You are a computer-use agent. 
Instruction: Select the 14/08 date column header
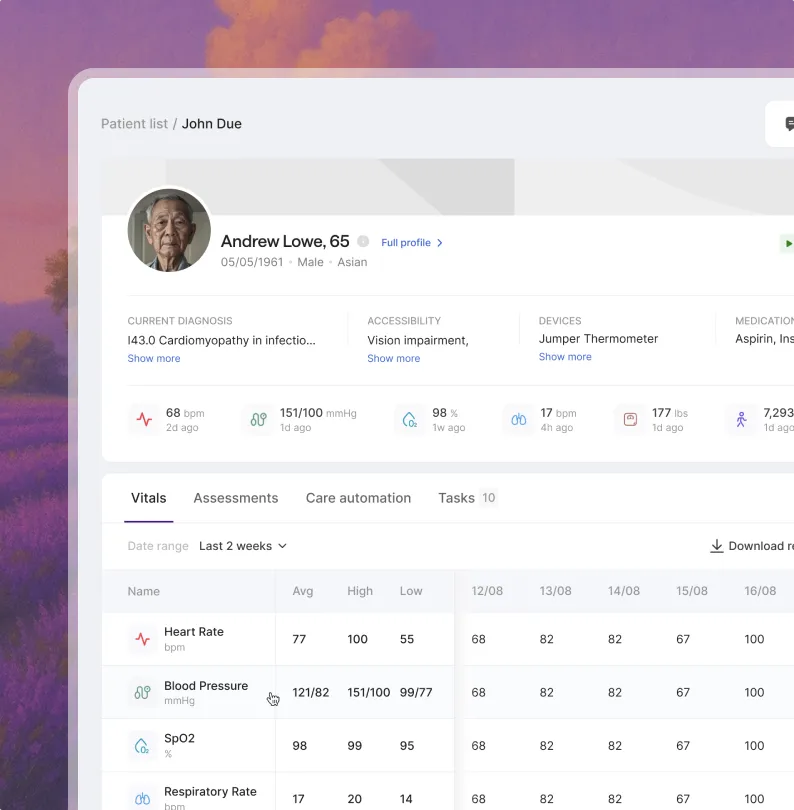624,591
